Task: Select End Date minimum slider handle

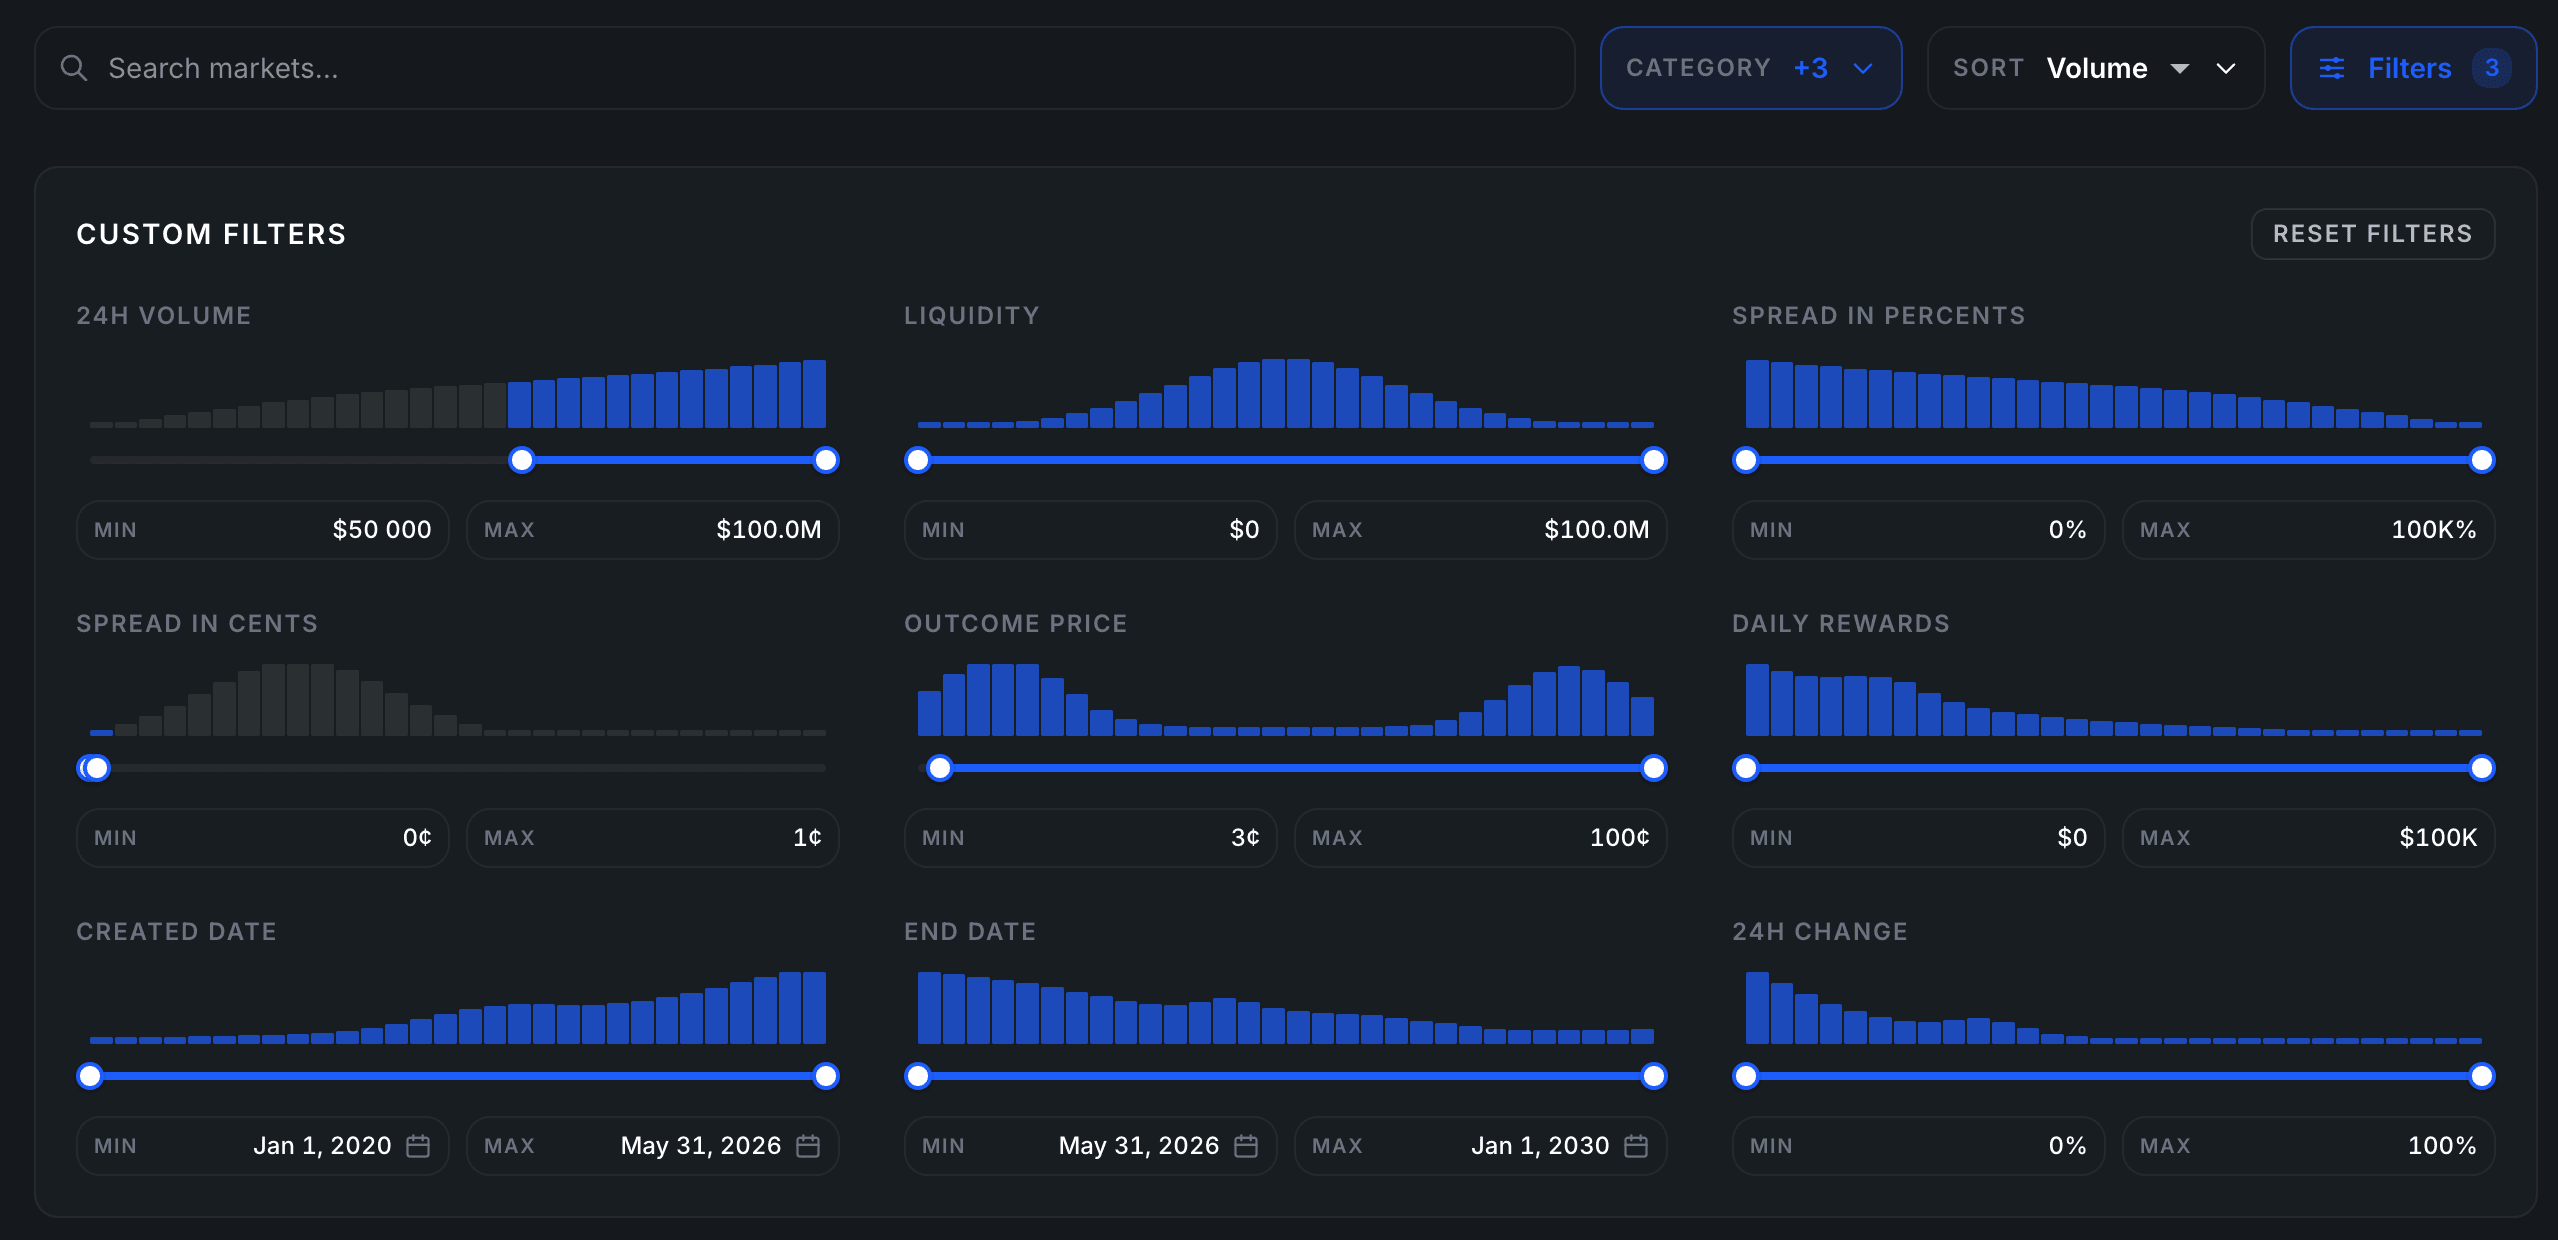Action: click(x=918, y=1076)
